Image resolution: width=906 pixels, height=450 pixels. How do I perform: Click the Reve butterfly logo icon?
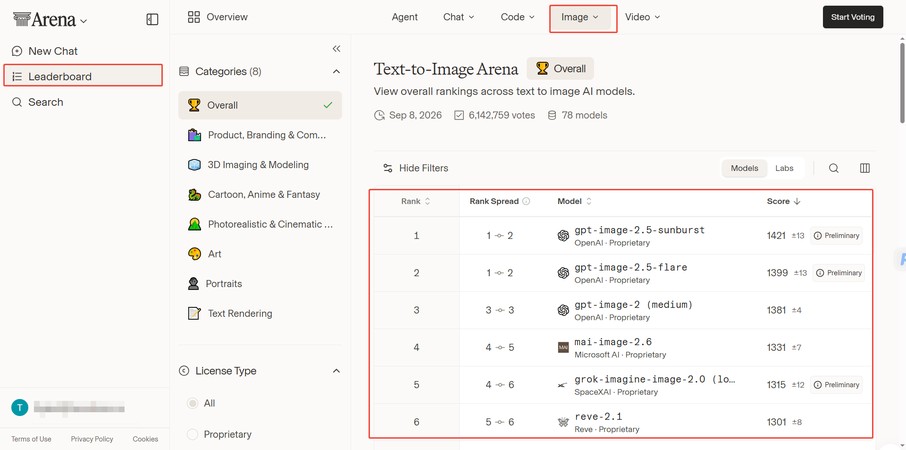[563, 422]
